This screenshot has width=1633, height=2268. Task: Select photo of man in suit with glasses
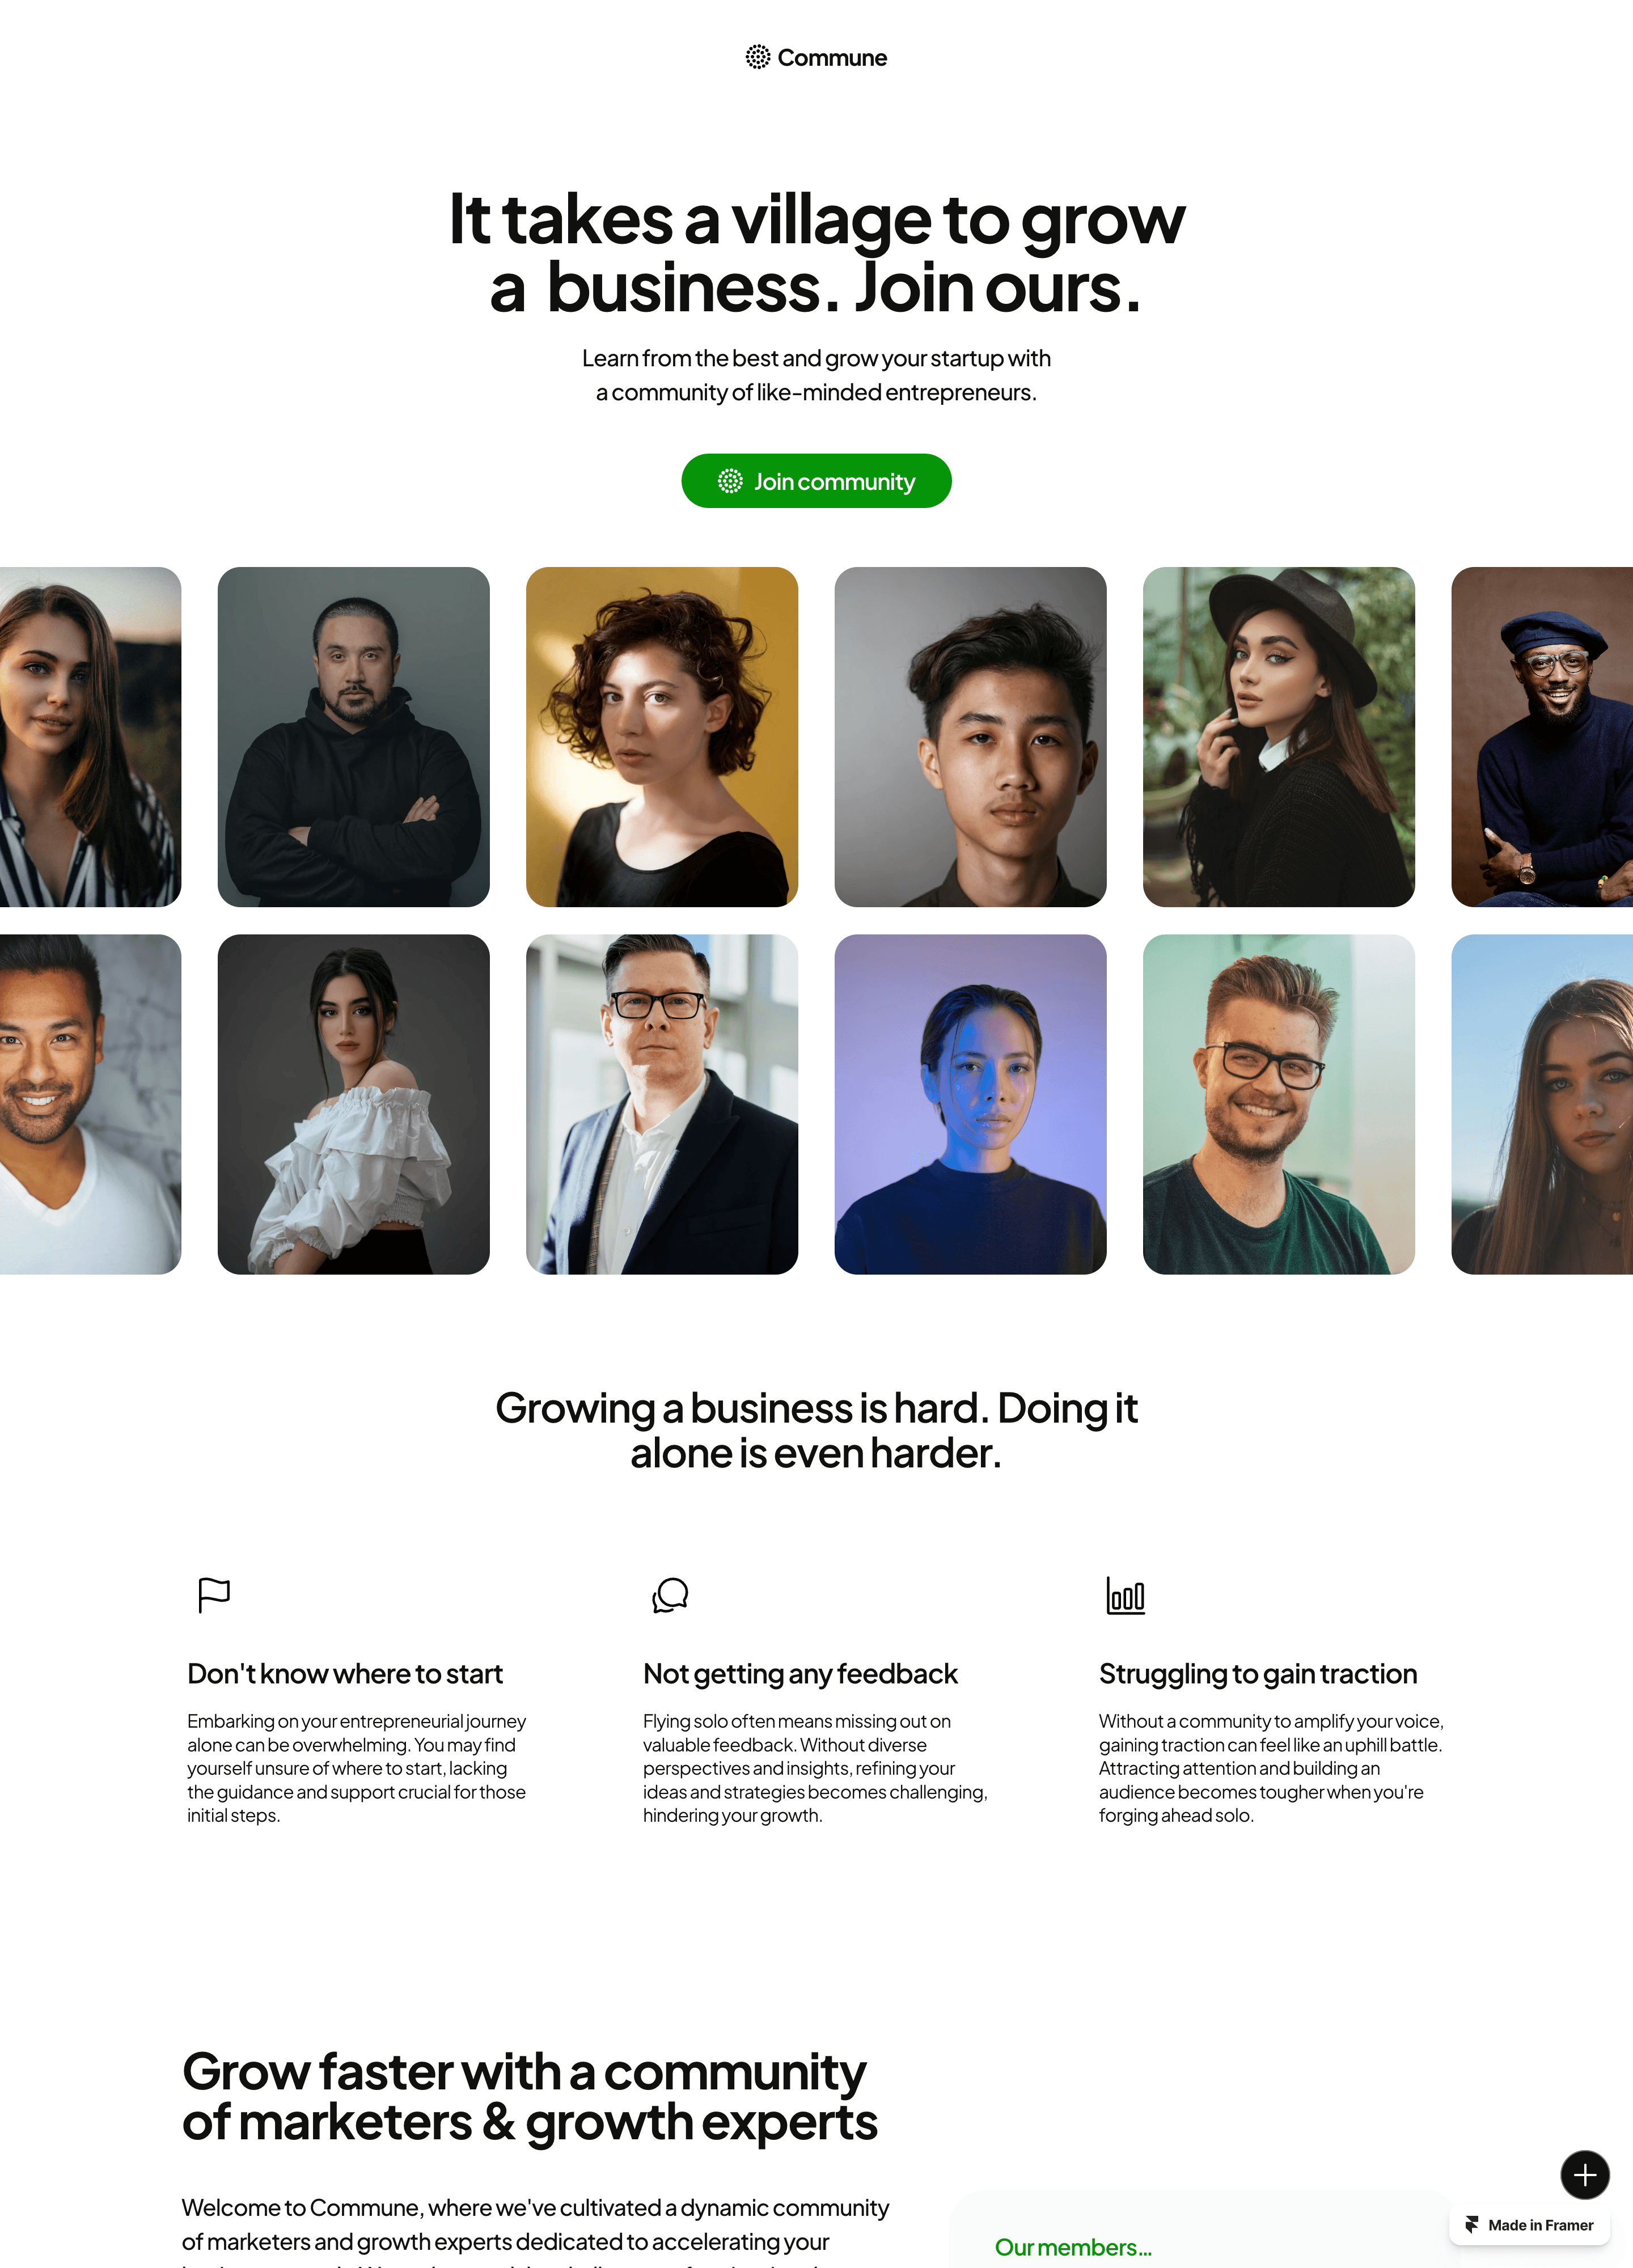click(662, 1104)
